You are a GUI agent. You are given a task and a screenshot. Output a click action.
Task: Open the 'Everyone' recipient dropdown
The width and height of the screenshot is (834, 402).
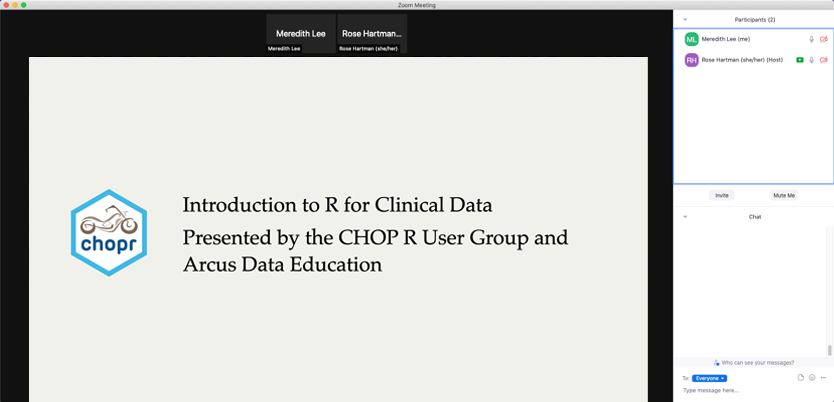(709, 378)
